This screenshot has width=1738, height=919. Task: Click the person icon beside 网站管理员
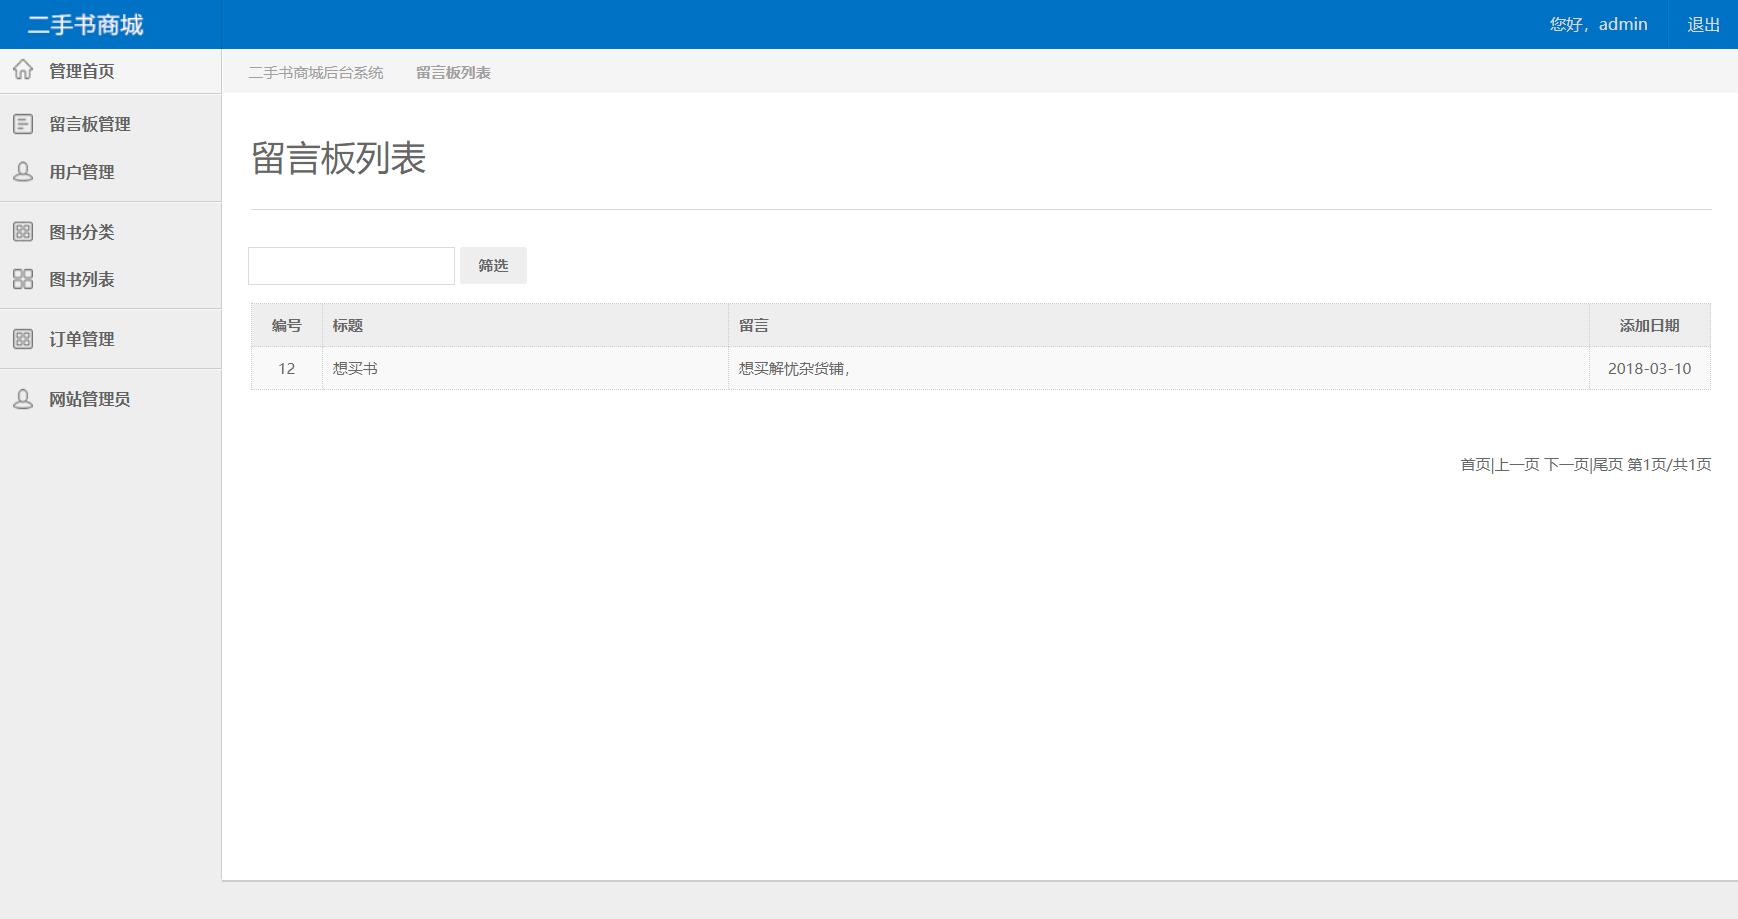tap(23, 399)
